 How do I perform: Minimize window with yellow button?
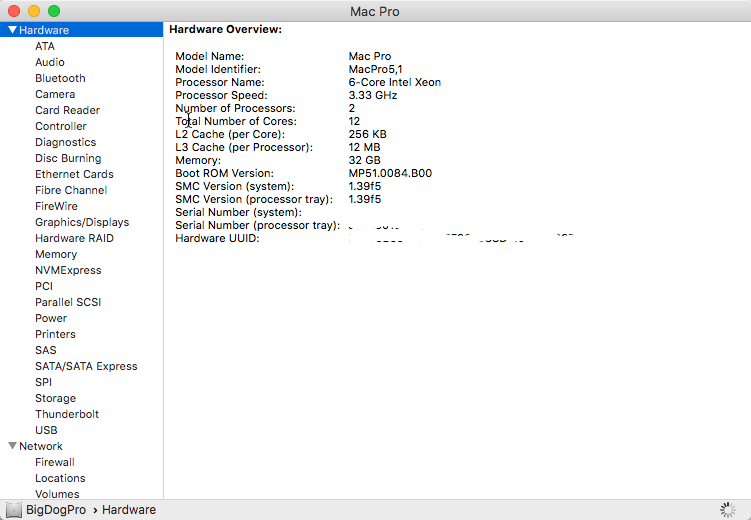pyautogui.click(x=34, y=11)
